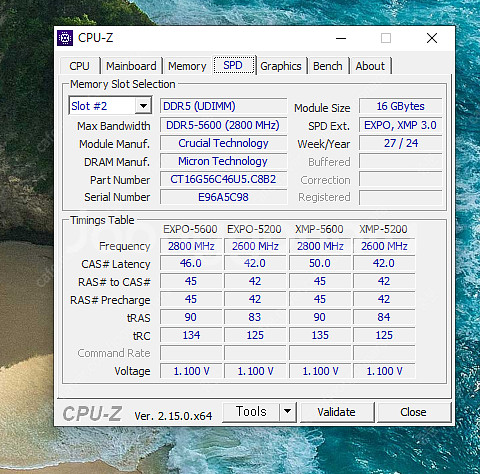Screen dimensions: 480x474
Task: Click XMP-5600 CAS# Latency 50.0 cell
Action: (x=320, y=263)
